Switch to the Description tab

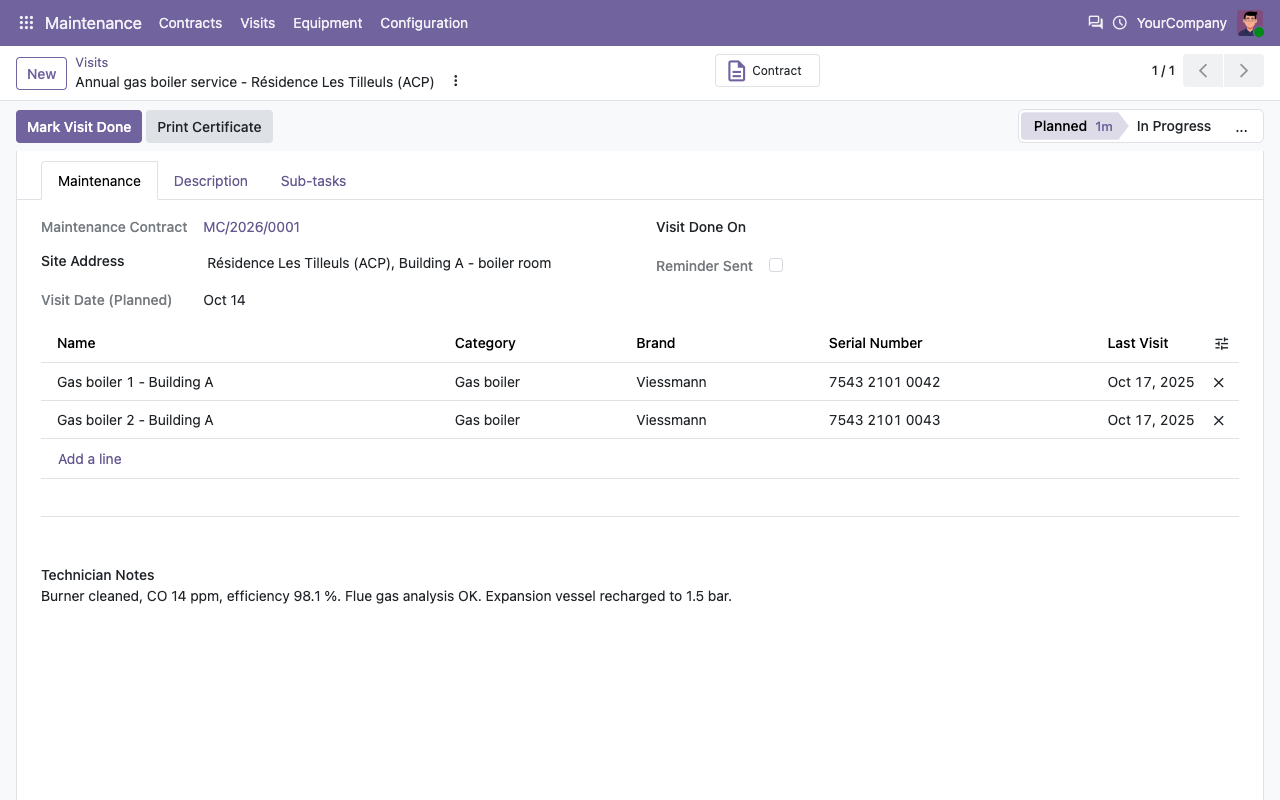pyautogui.click(x=211, y=181)
